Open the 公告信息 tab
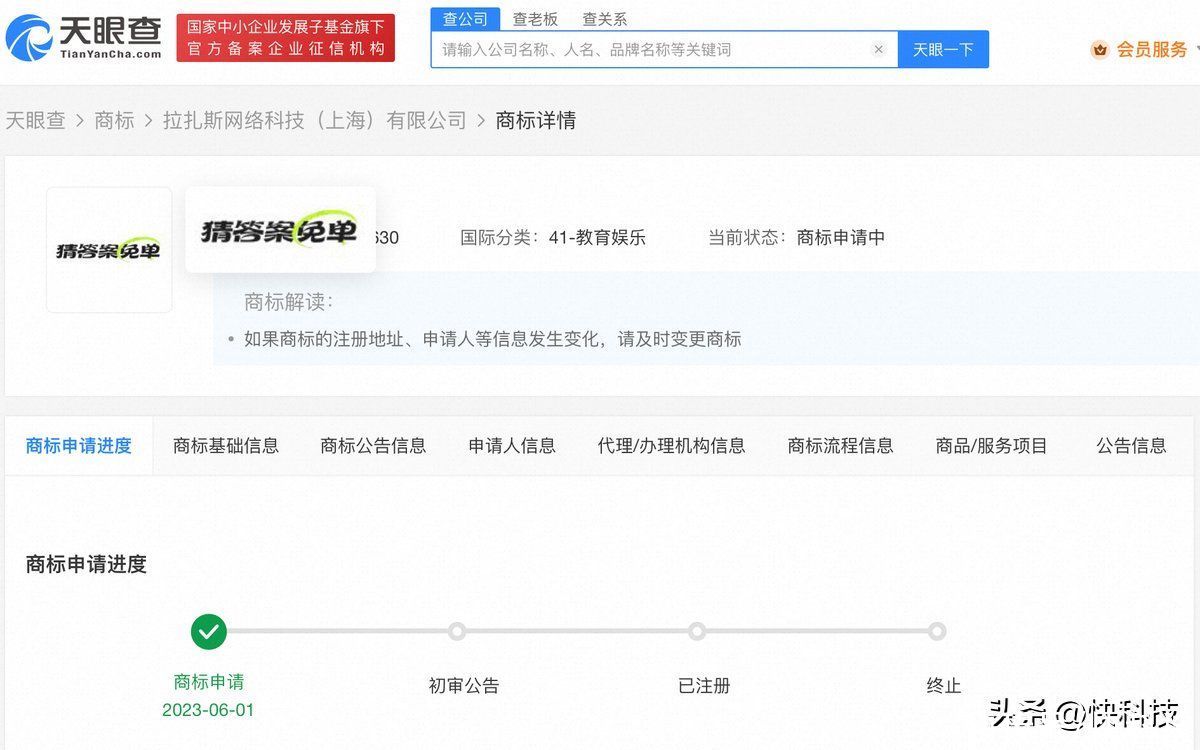The image size is (1200, 750). tap(1131, 446)
